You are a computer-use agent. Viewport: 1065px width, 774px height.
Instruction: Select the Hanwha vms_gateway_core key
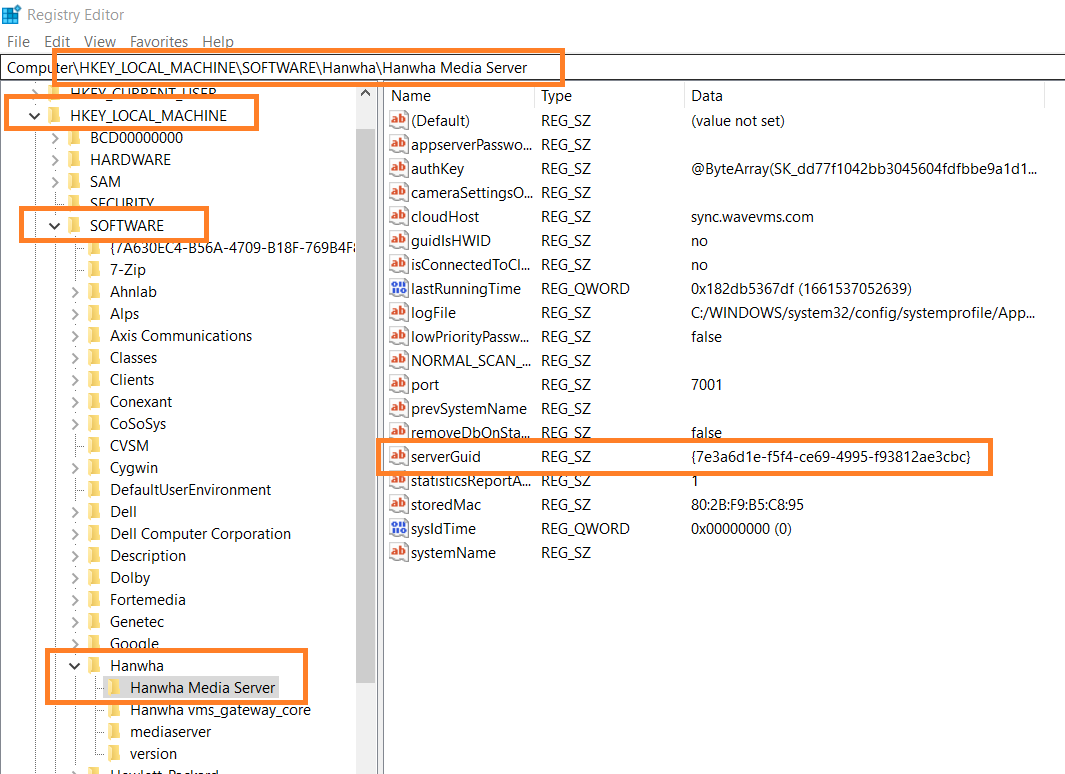click(x=220, y=710)
